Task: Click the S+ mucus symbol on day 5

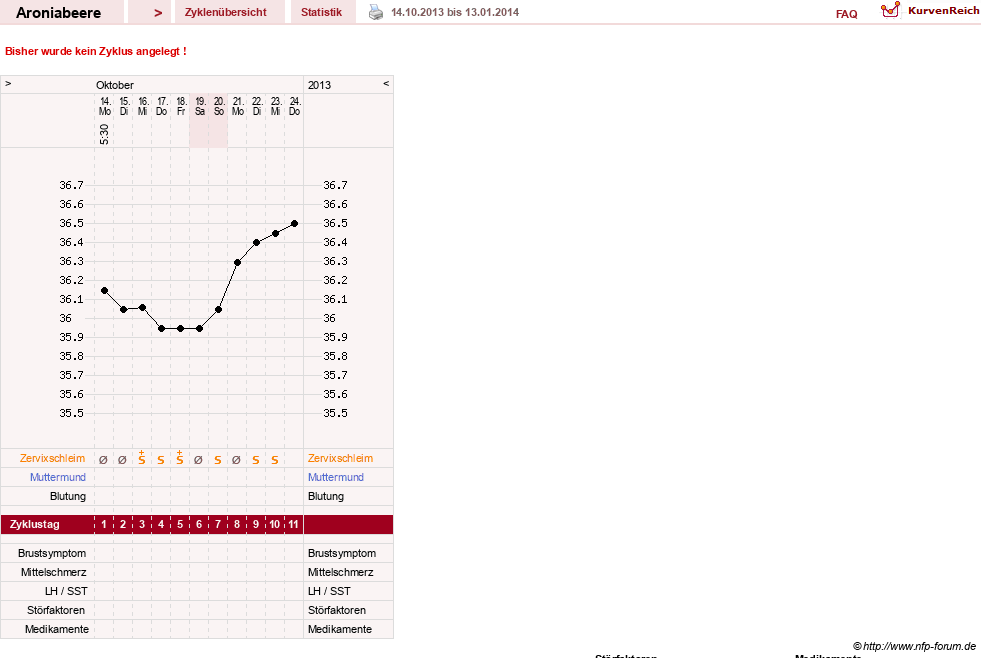Action: 180,457
